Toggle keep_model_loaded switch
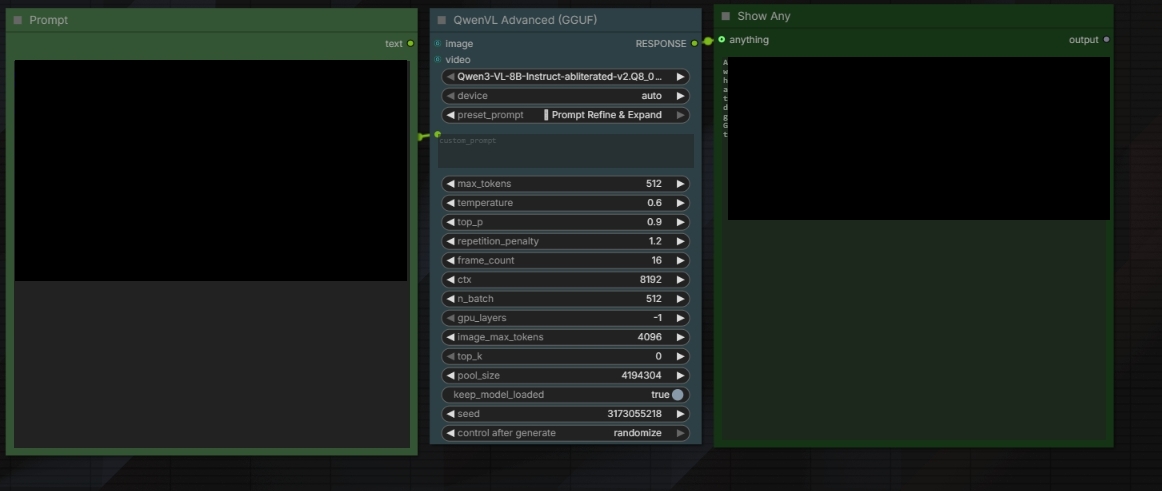 click(x=677, y=395)
